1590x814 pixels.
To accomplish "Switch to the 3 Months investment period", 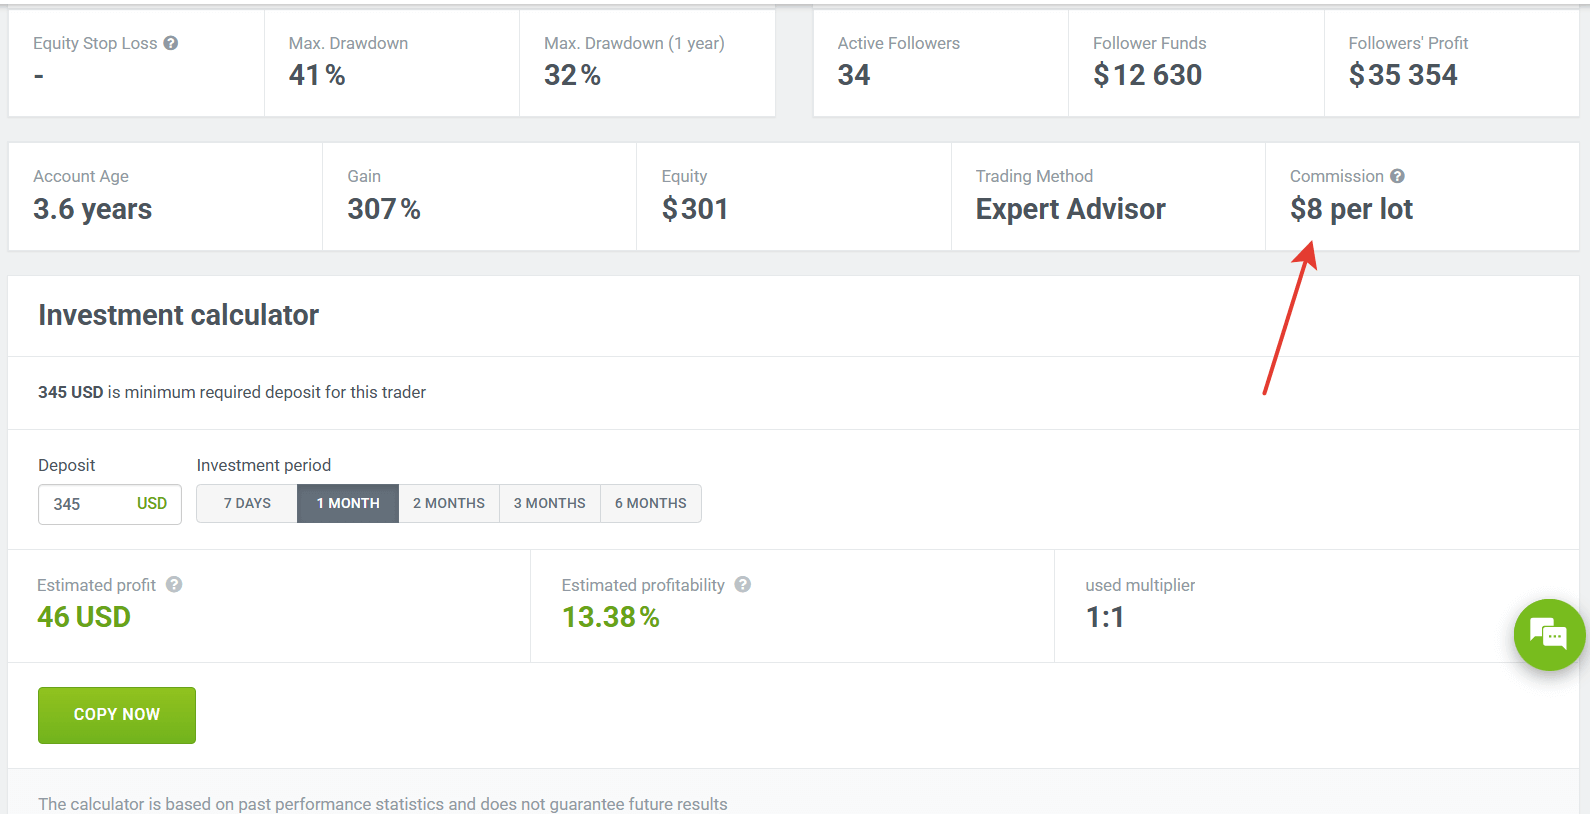I will (x=550, y=503).
